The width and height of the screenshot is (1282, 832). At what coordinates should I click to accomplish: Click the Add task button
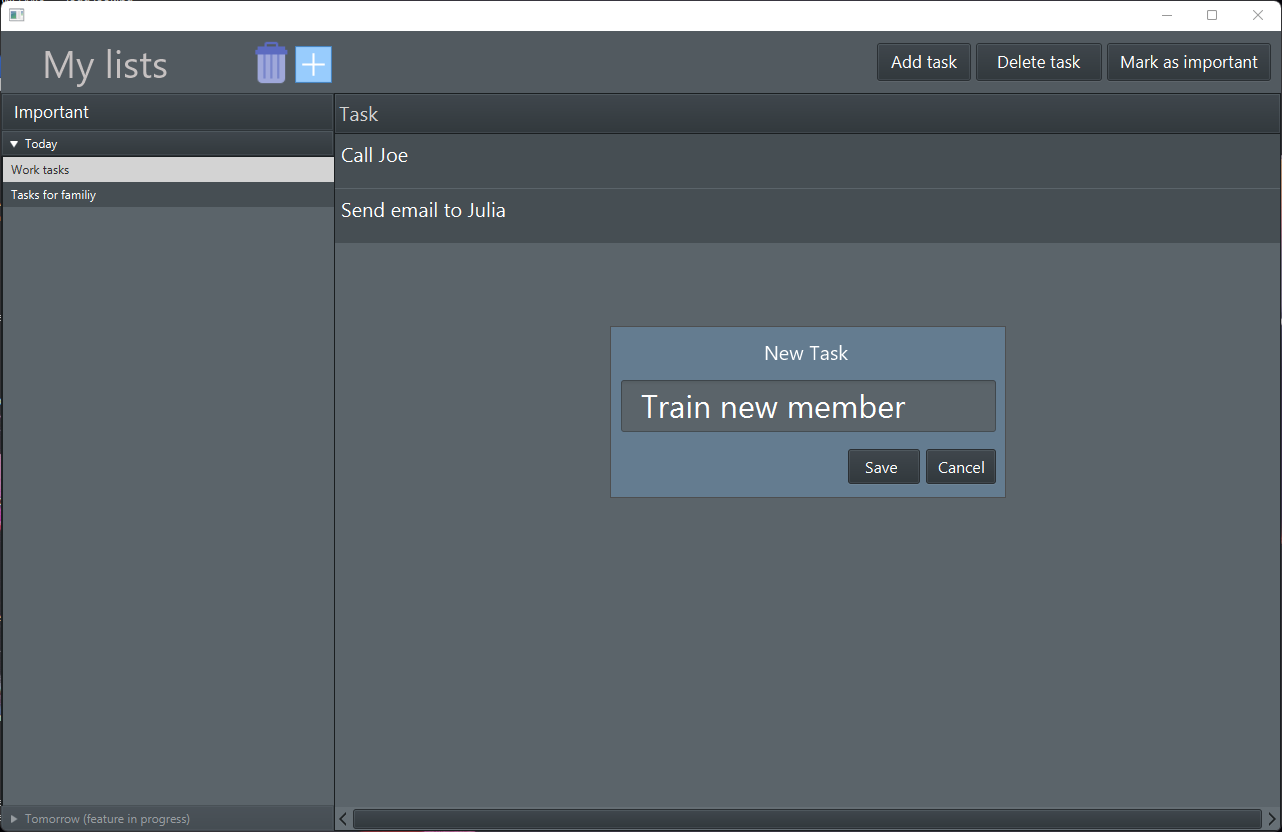coord(923,61)
